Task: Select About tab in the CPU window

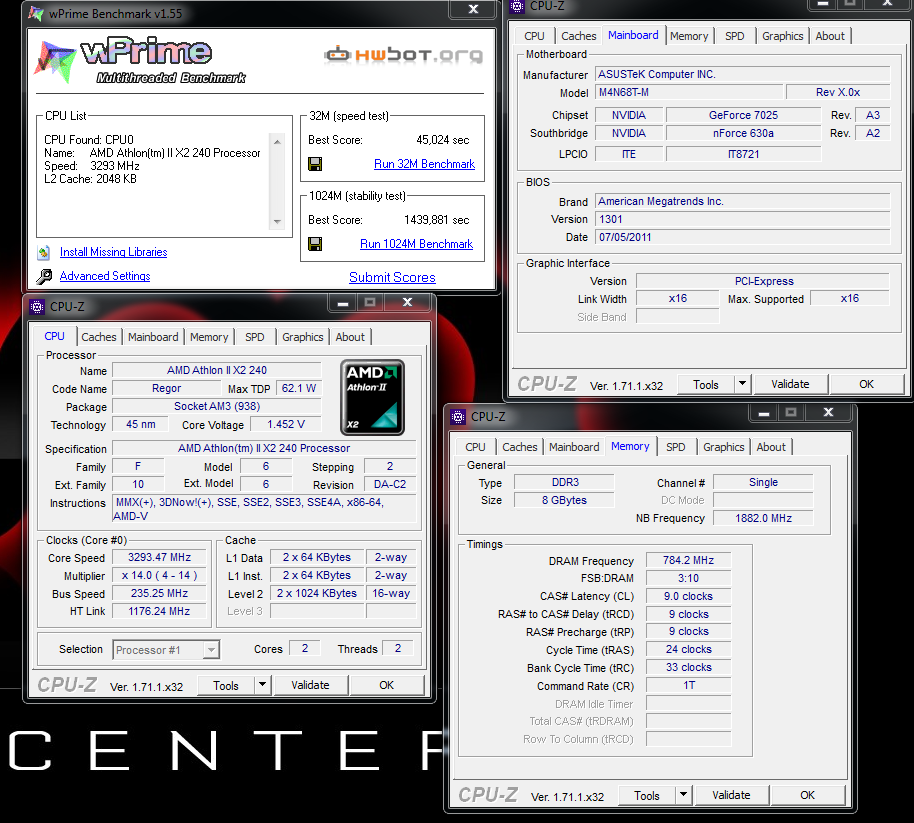Action: (350, 337)
